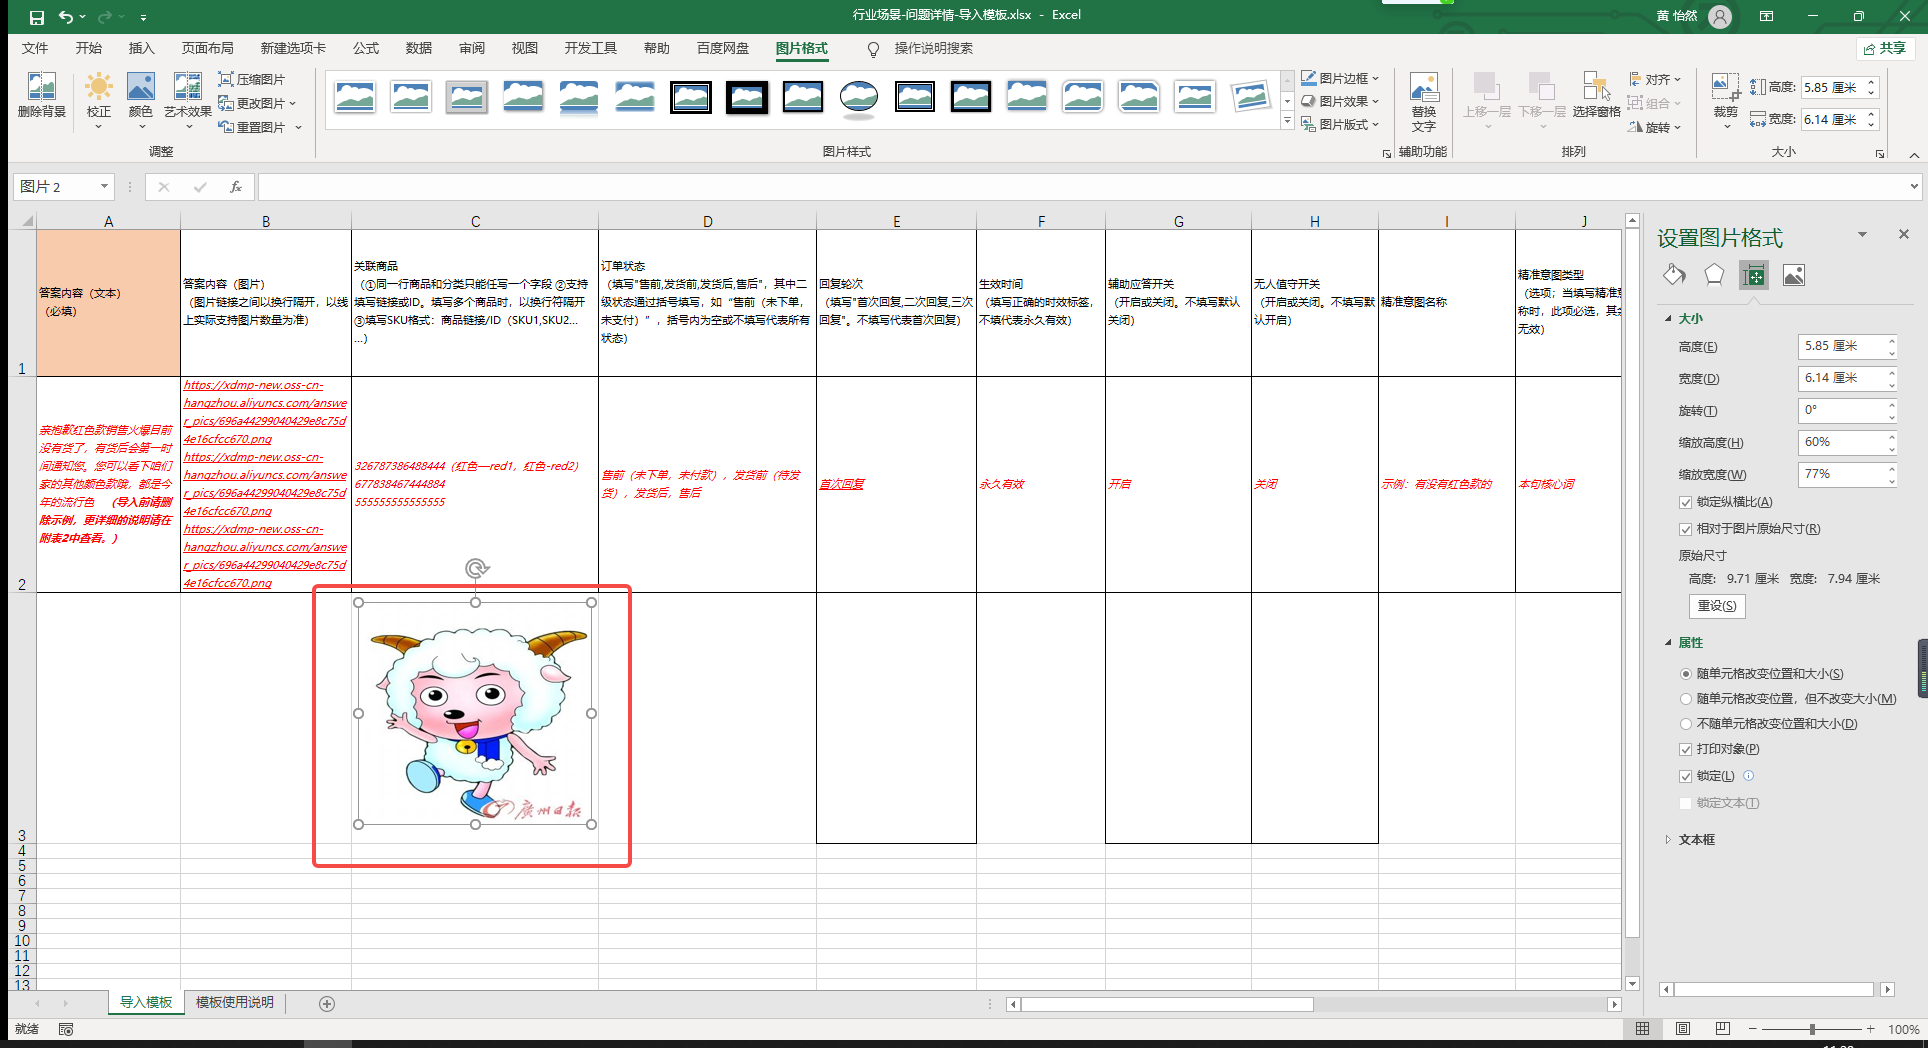Viewport: 1928px width, 1048px height.
Task: Switch to Page Layout (页面布局) tab
Action: coord(207,48)
